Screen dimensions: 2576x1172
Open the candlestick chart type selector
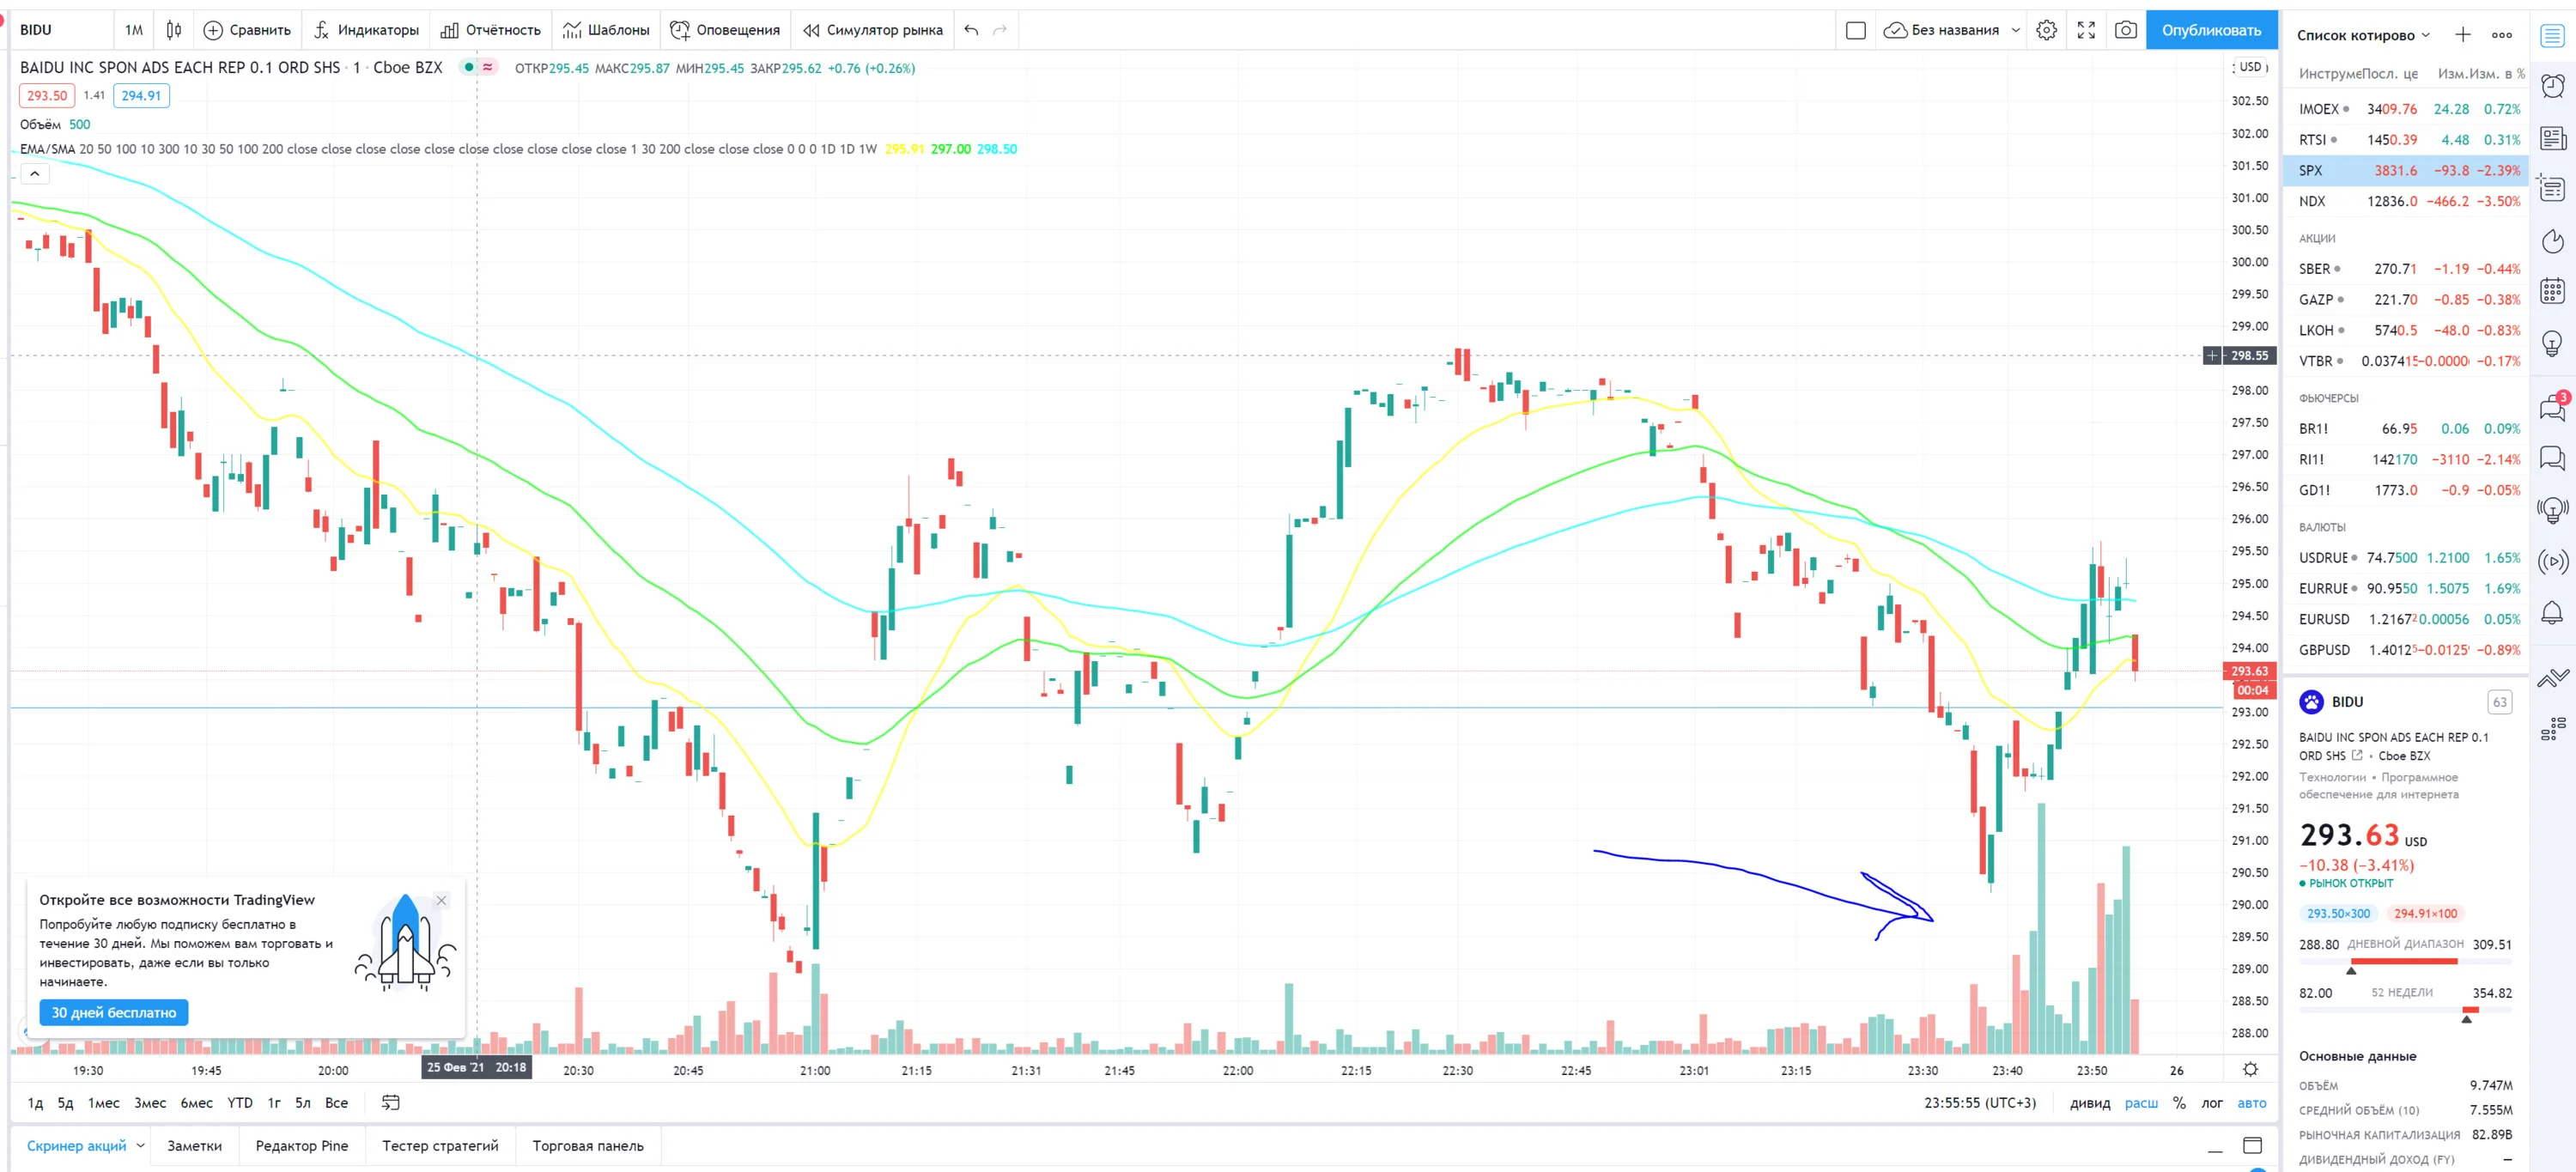(174, 30)
